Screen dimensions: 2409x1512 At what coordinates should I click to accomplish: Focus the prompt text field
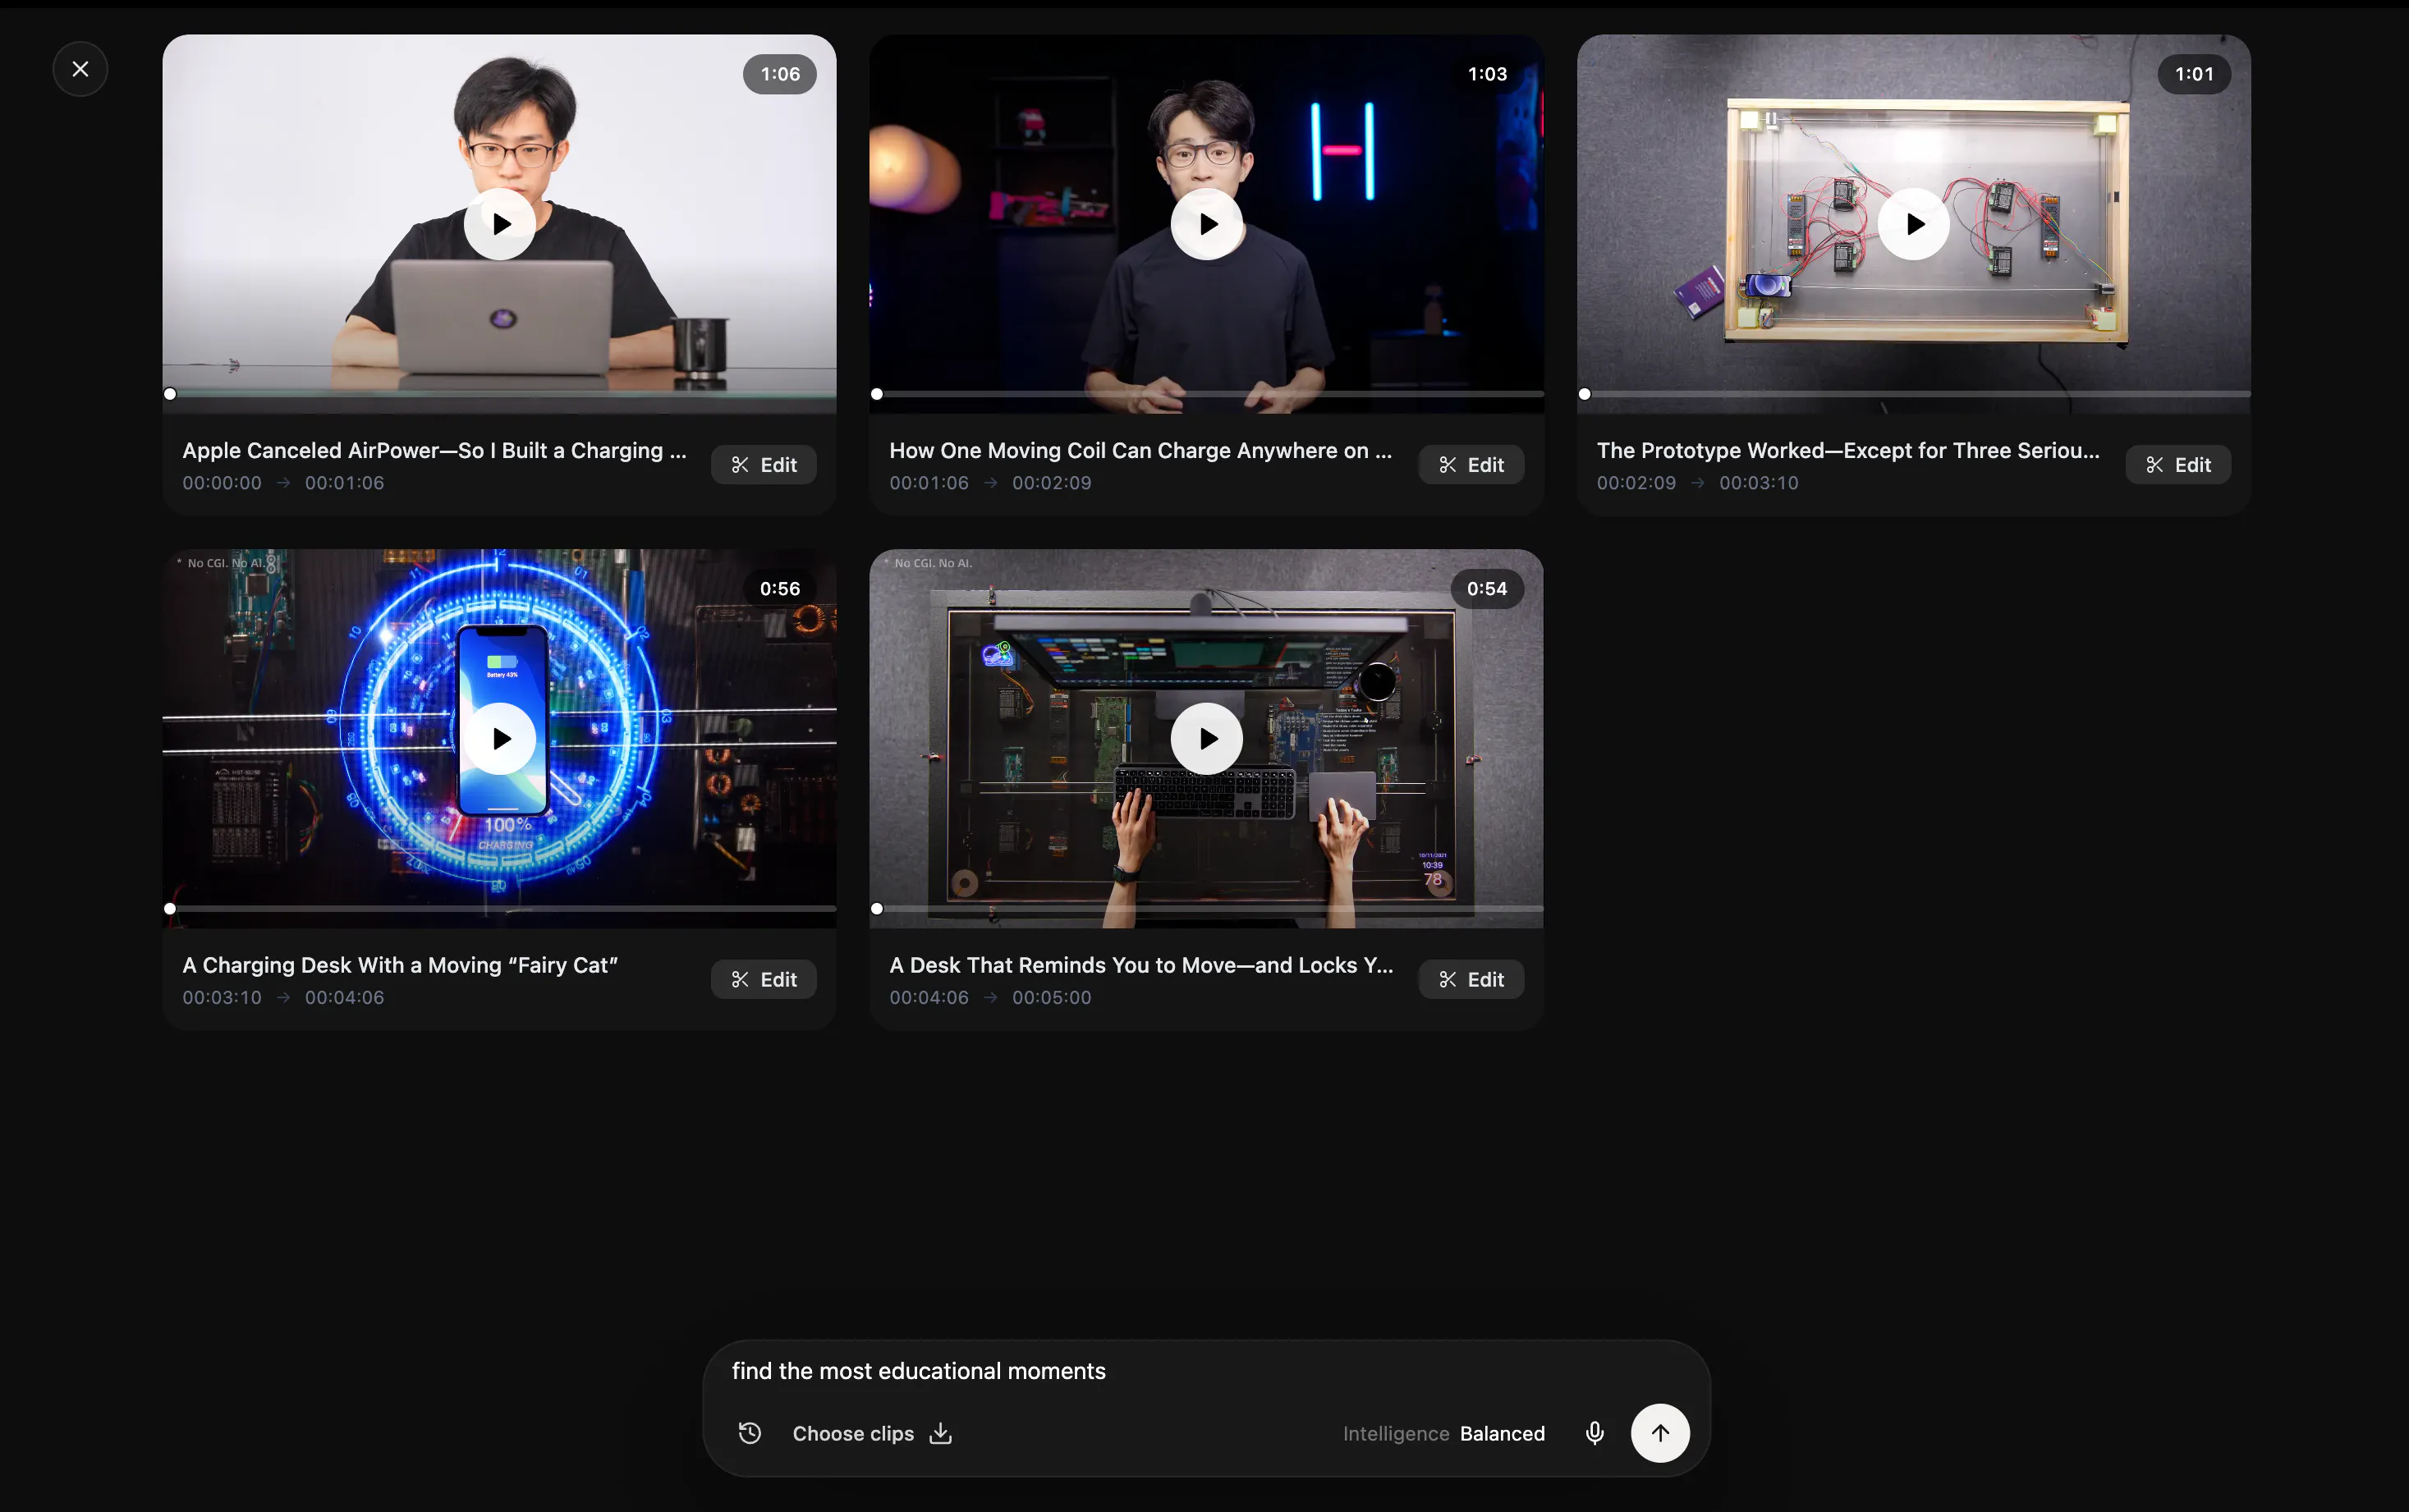[x=1205, y=1371]
